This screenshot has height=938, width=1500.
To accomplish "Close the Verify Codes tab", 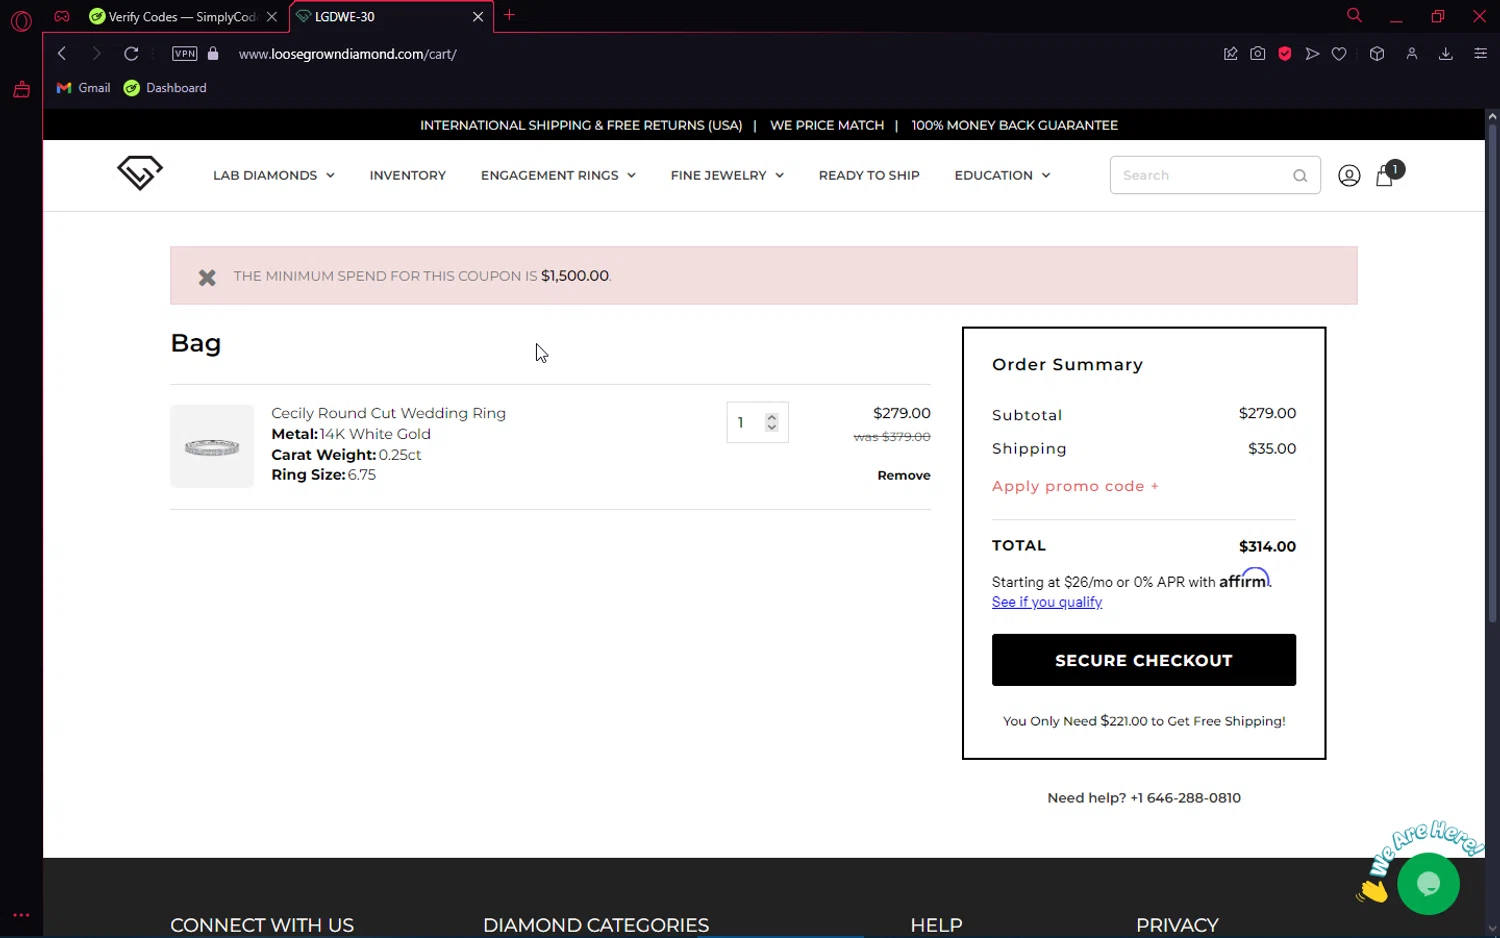I will (272, 17).
